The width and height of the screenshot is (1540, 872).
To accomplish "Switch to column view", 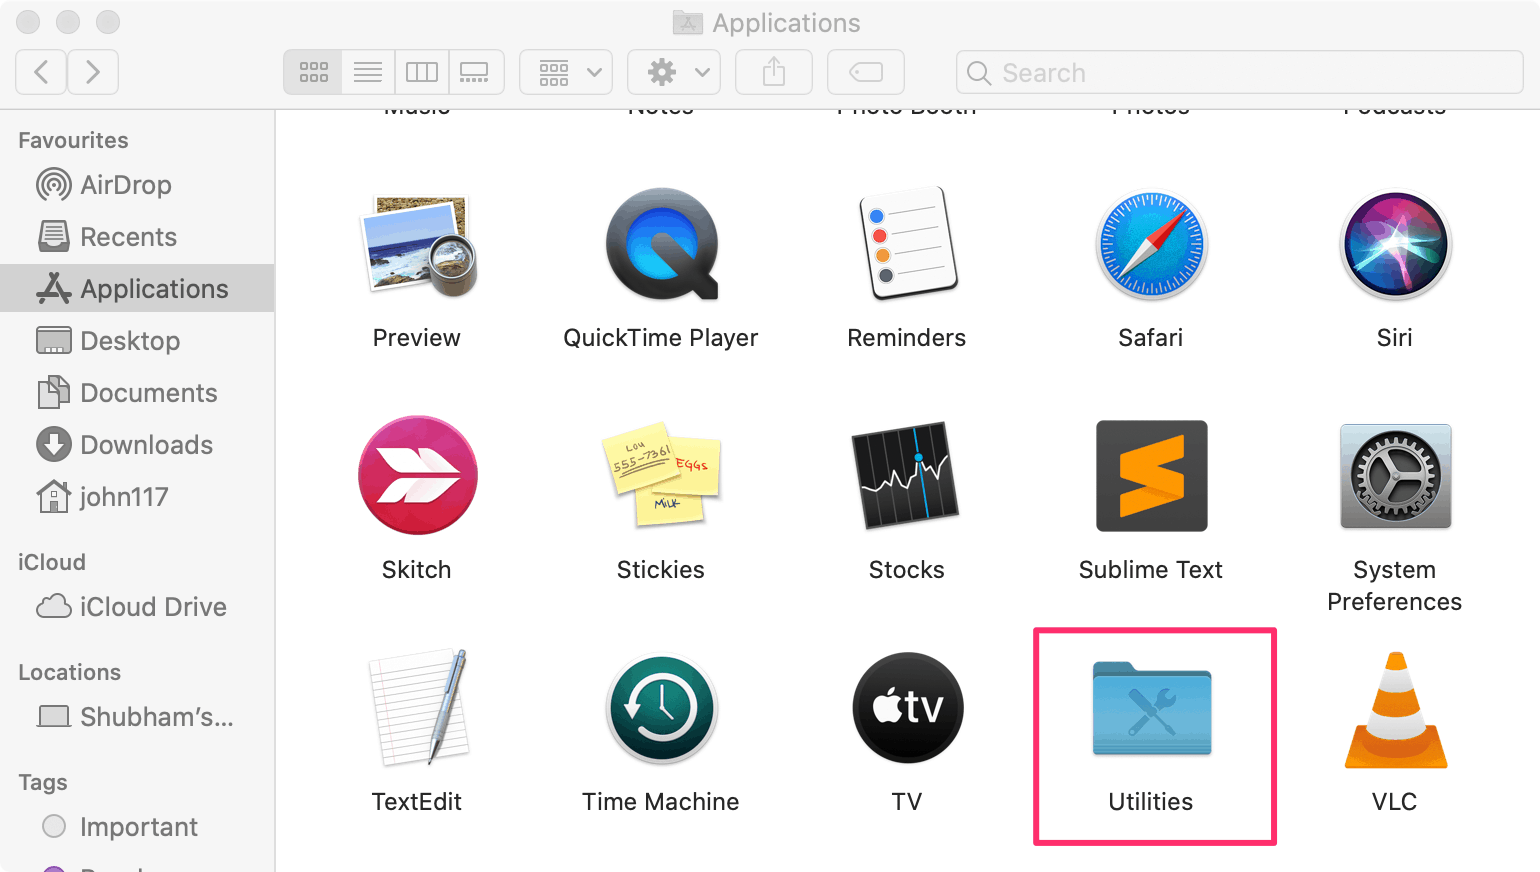I will (422, 72).
